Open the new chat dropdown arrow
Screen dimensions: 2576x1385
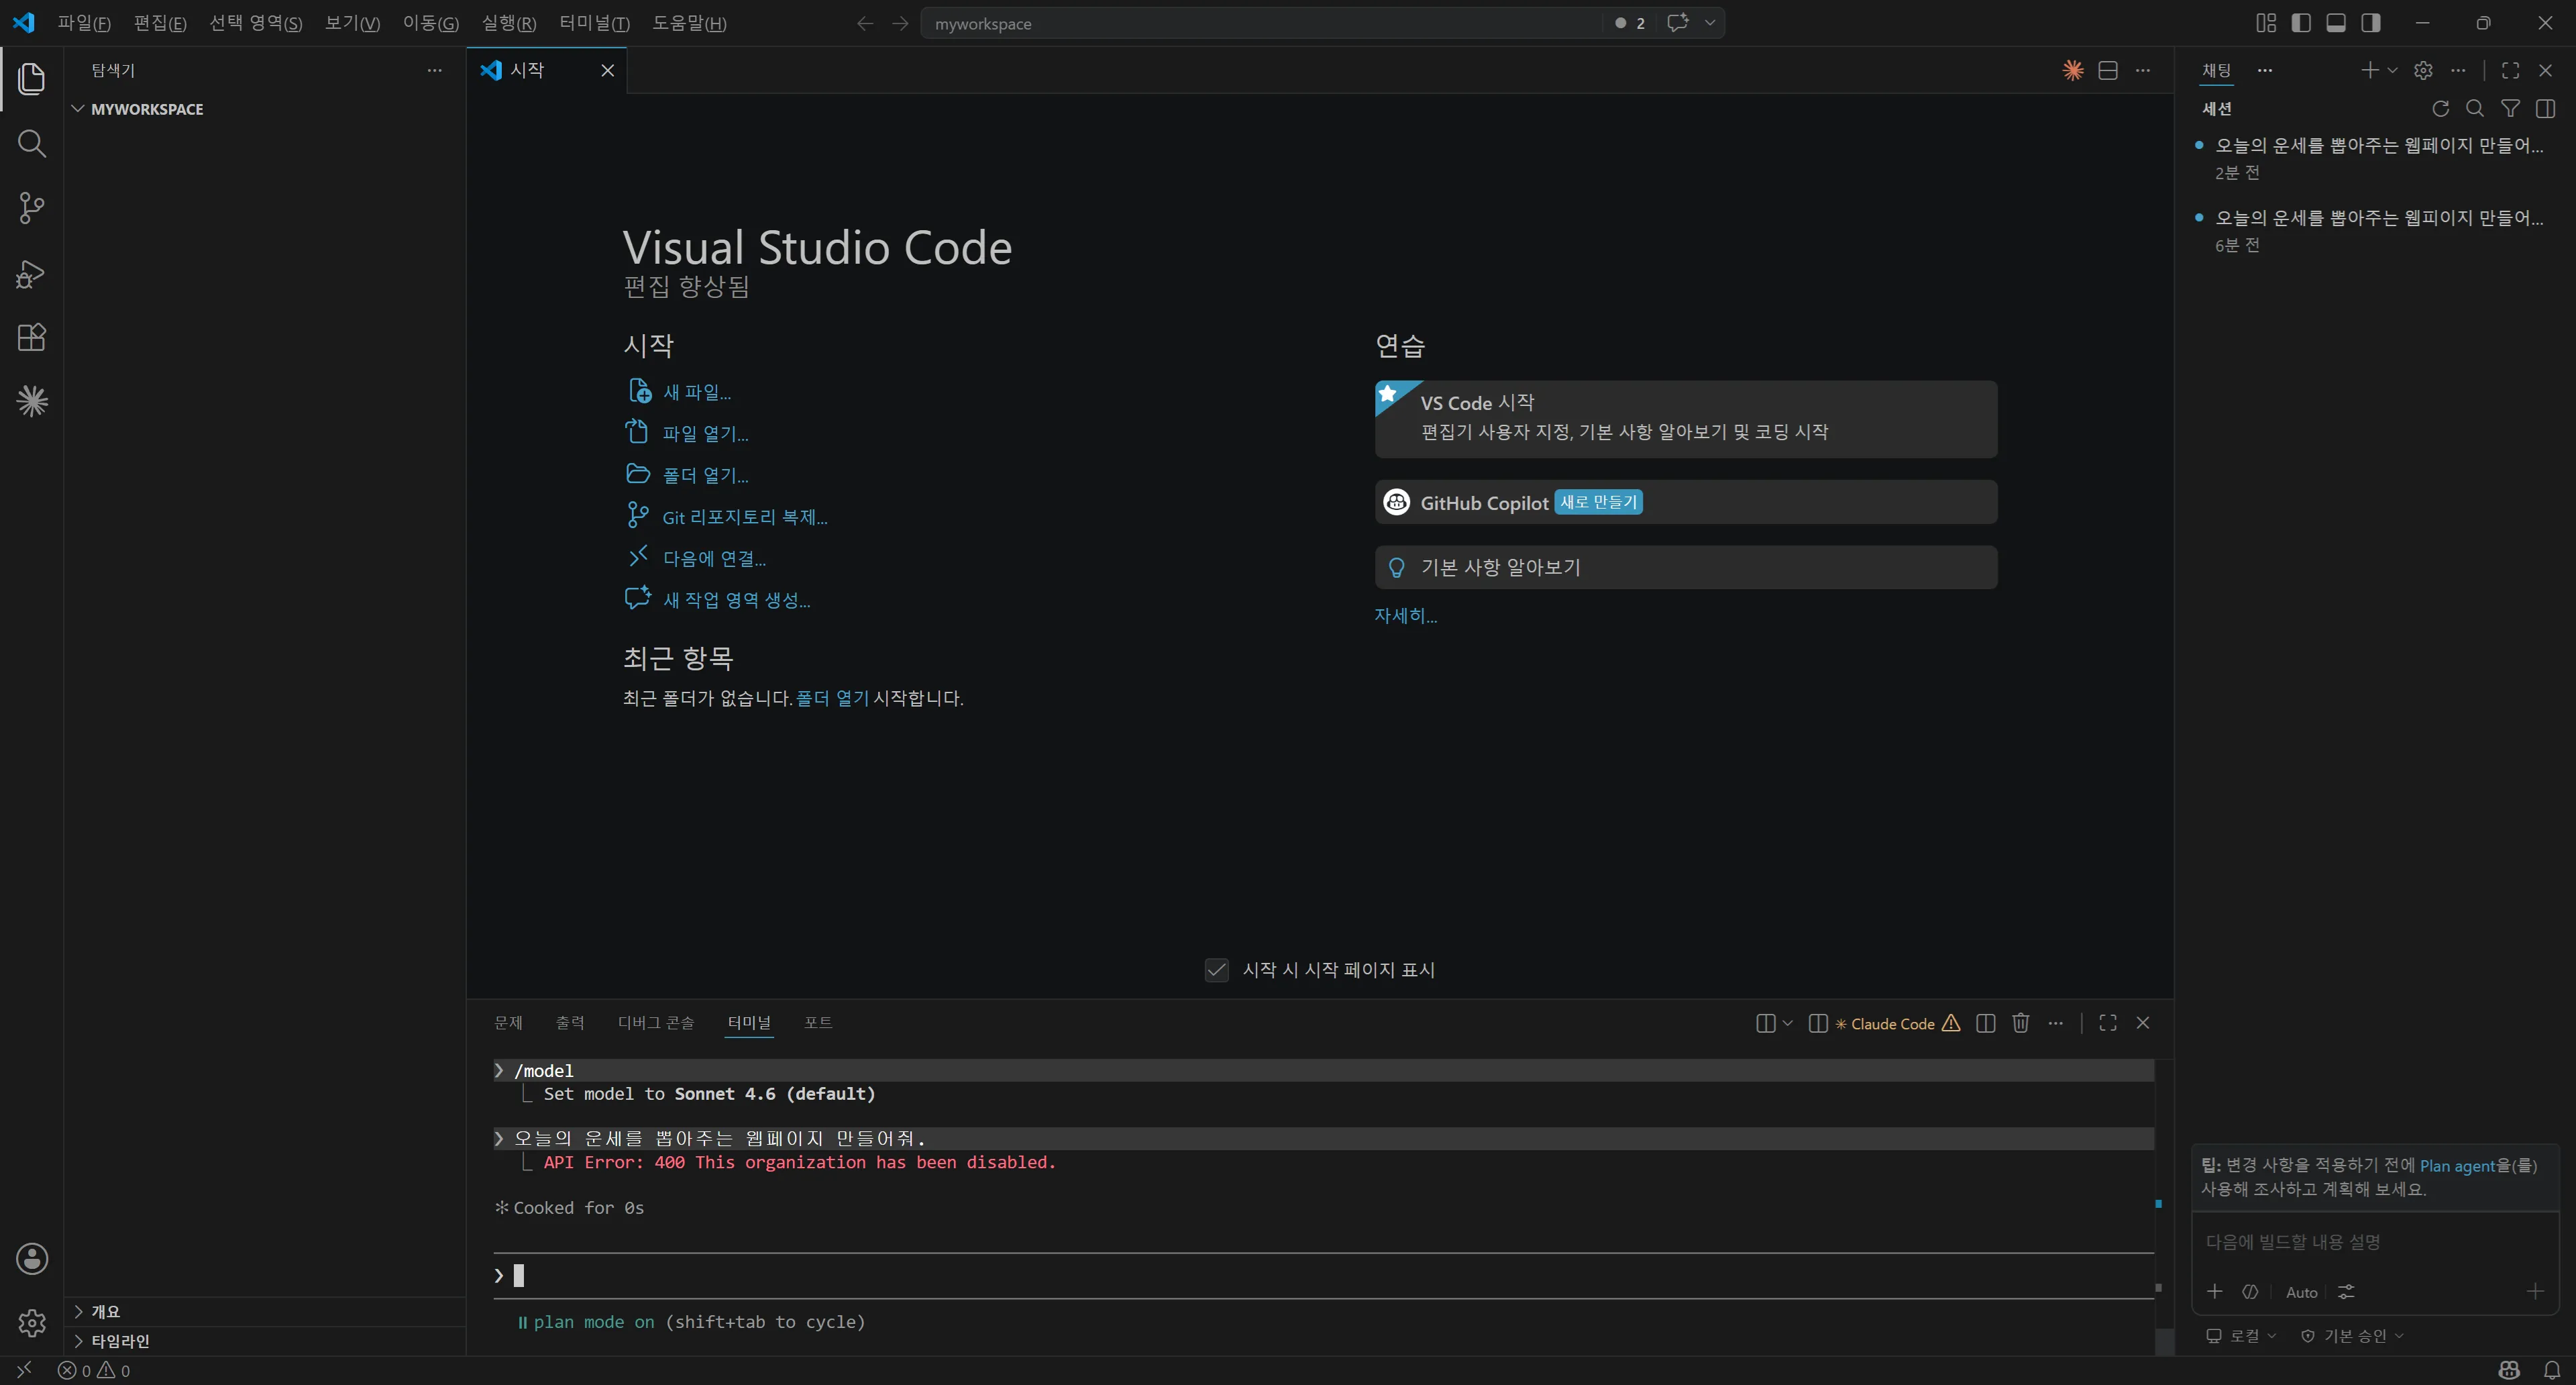coord(2392,70)
